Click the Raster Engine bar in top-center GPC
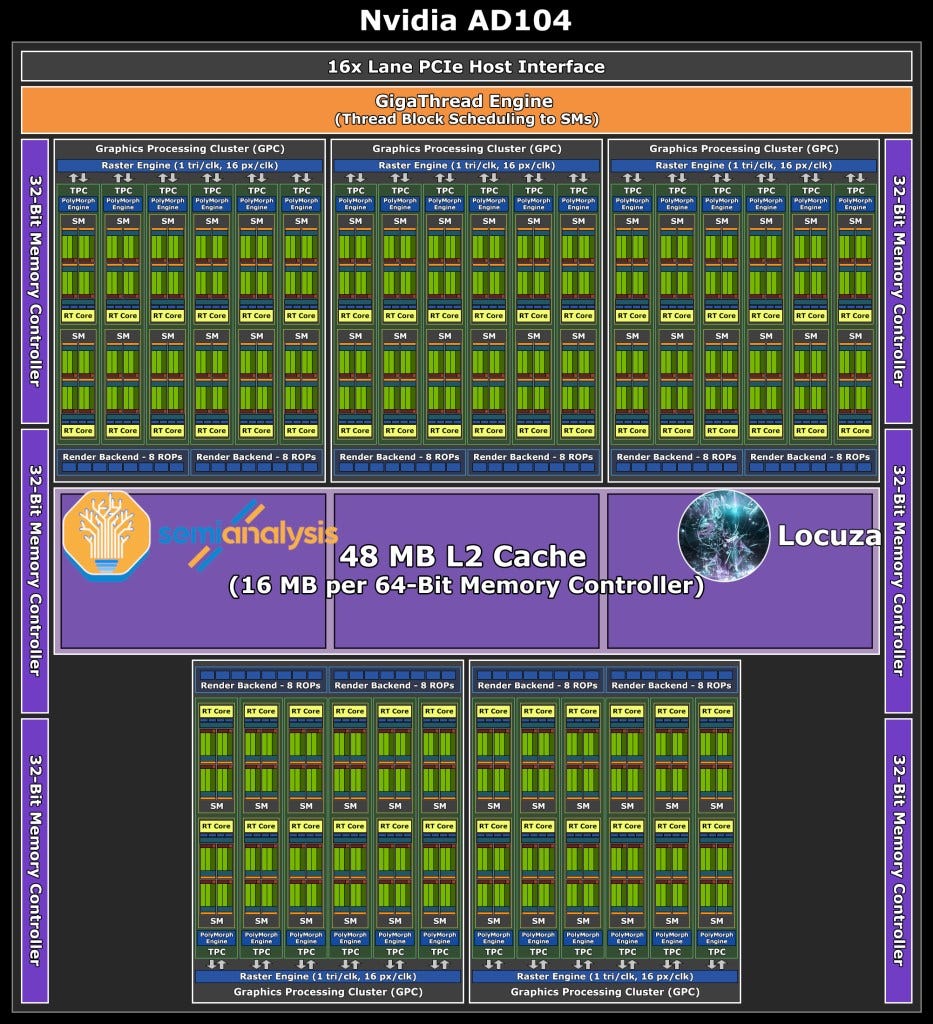This screenshot has width=933, height=1024. click(x=467, y=166)
